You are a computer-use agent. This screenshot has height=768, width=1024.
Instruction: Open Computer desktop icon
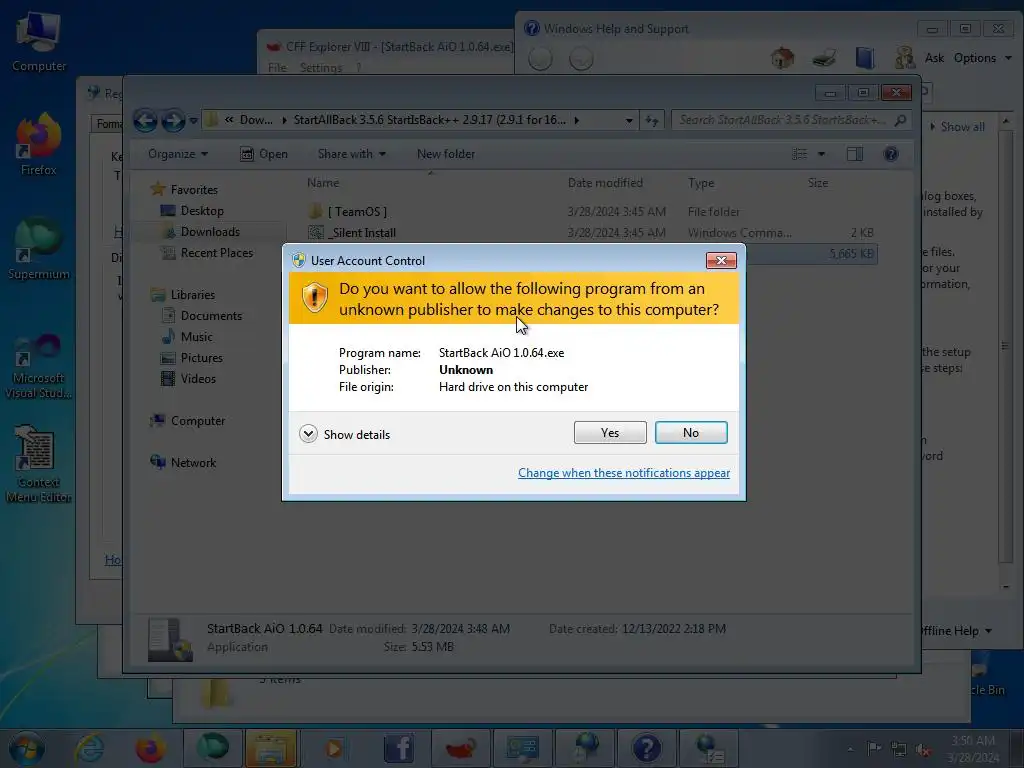pyautogui.click(x=39, y=43)
